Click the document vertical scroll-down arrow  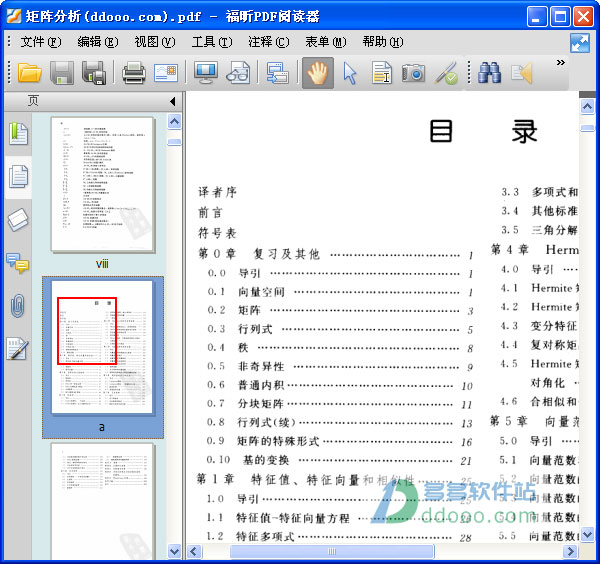point(587,535)
